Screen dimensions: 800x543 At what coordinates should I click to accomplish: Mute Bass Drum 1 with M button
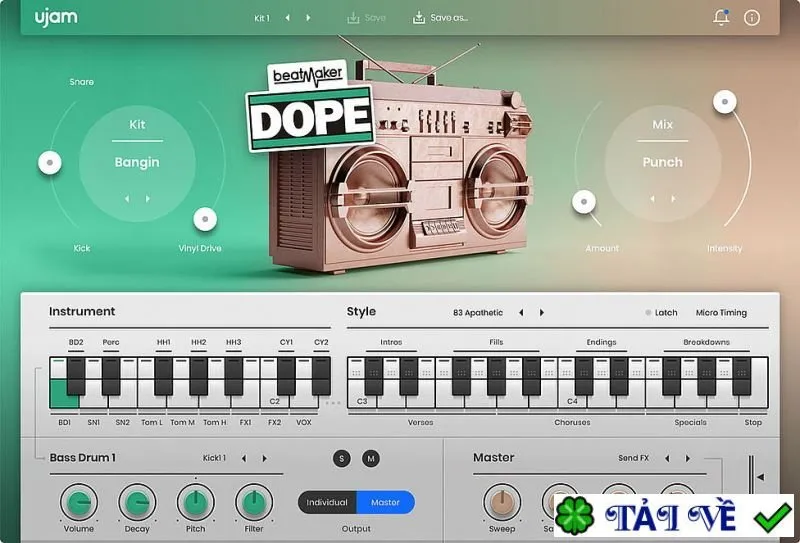tap(371, 458)
